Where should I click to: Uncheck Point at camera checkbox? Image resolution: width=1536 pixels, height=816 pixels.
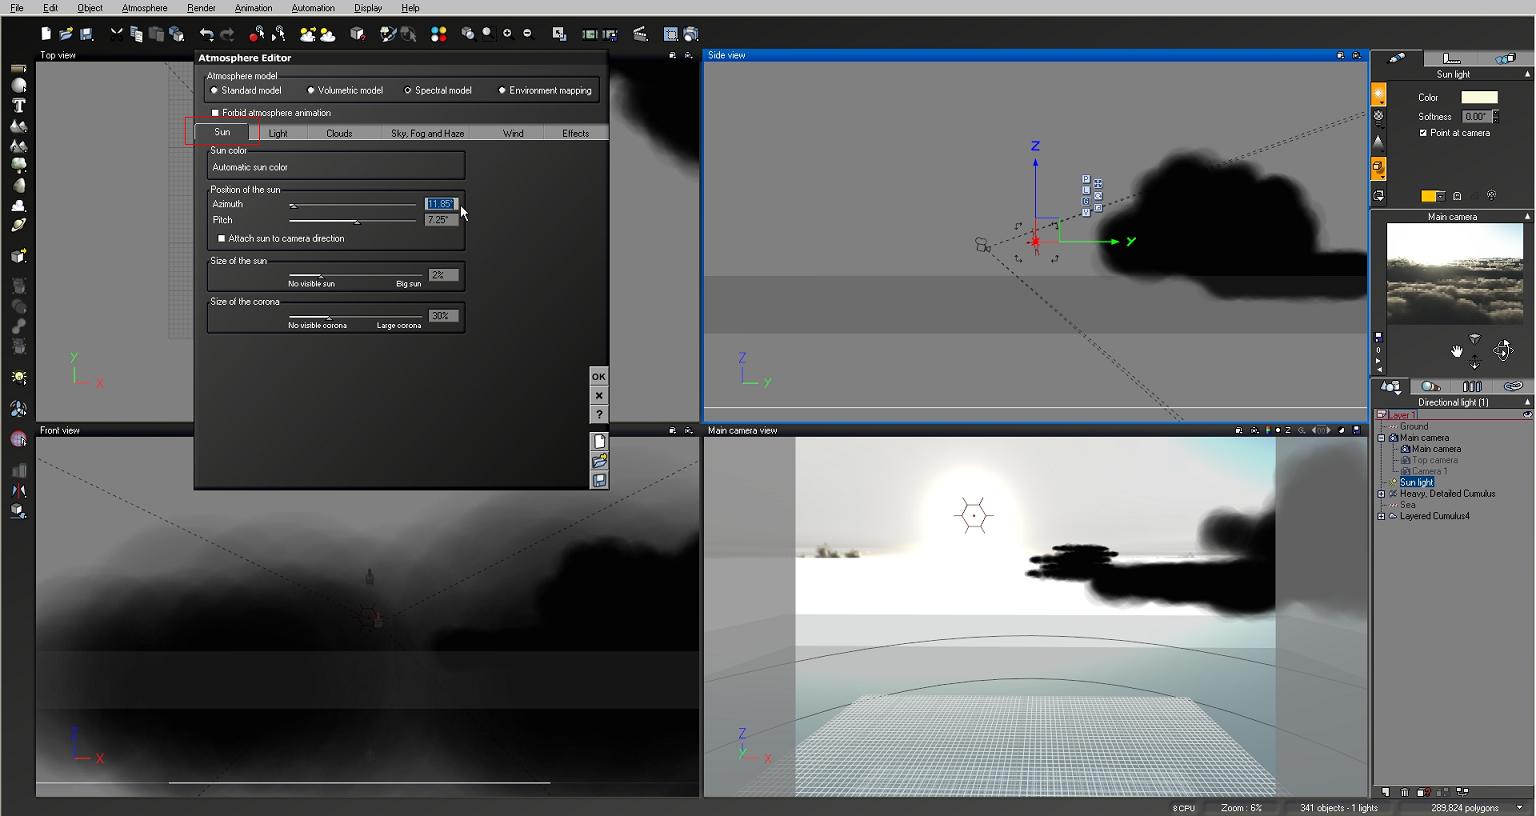tap(1423, 133)
